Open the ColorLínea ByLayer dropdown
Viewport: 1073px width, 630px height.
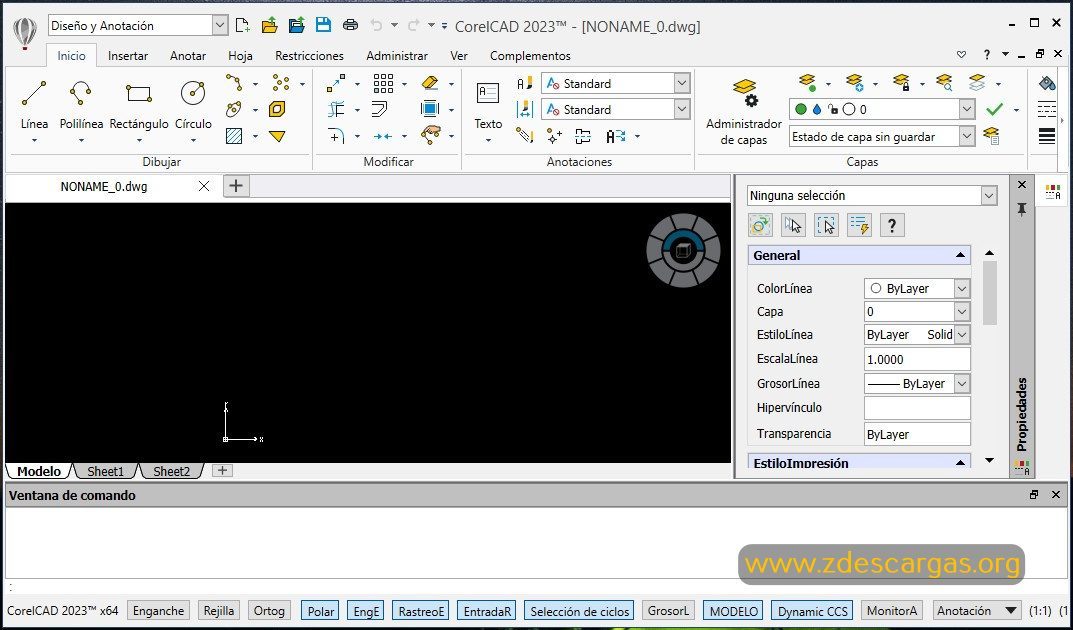point(961,289)
